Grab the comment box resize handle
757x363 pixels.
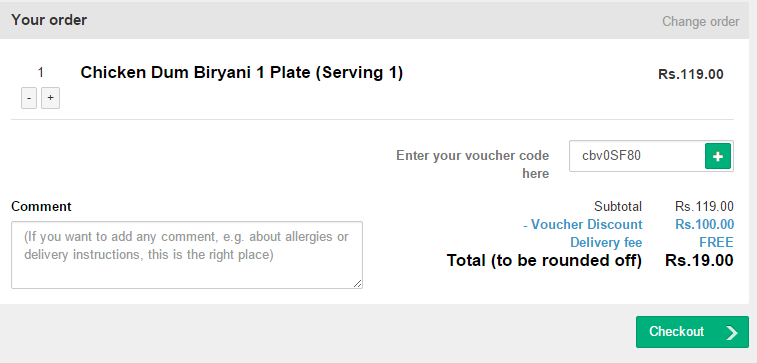tap(357, 284)
